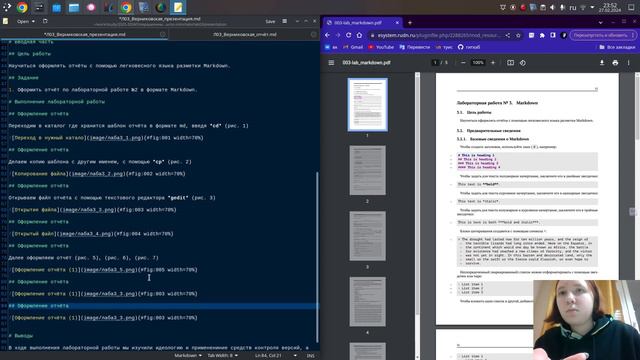Rotate the PDF counterclockwise
The image size is (640, 360).
[523, 63]
